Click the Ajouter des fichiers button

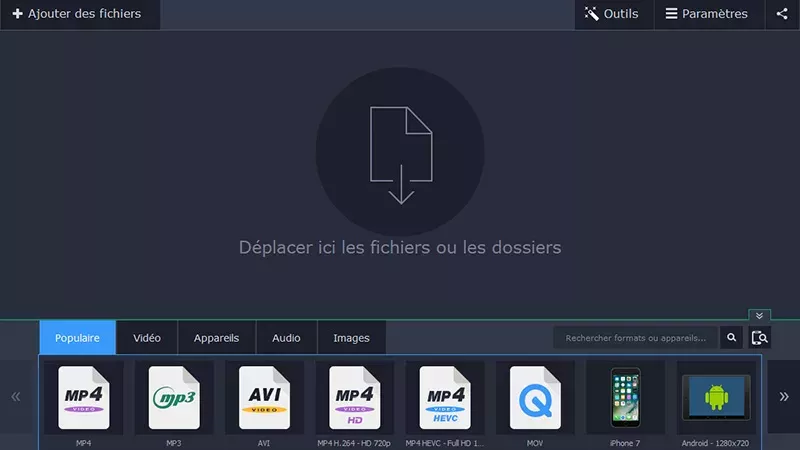point(80,14)
